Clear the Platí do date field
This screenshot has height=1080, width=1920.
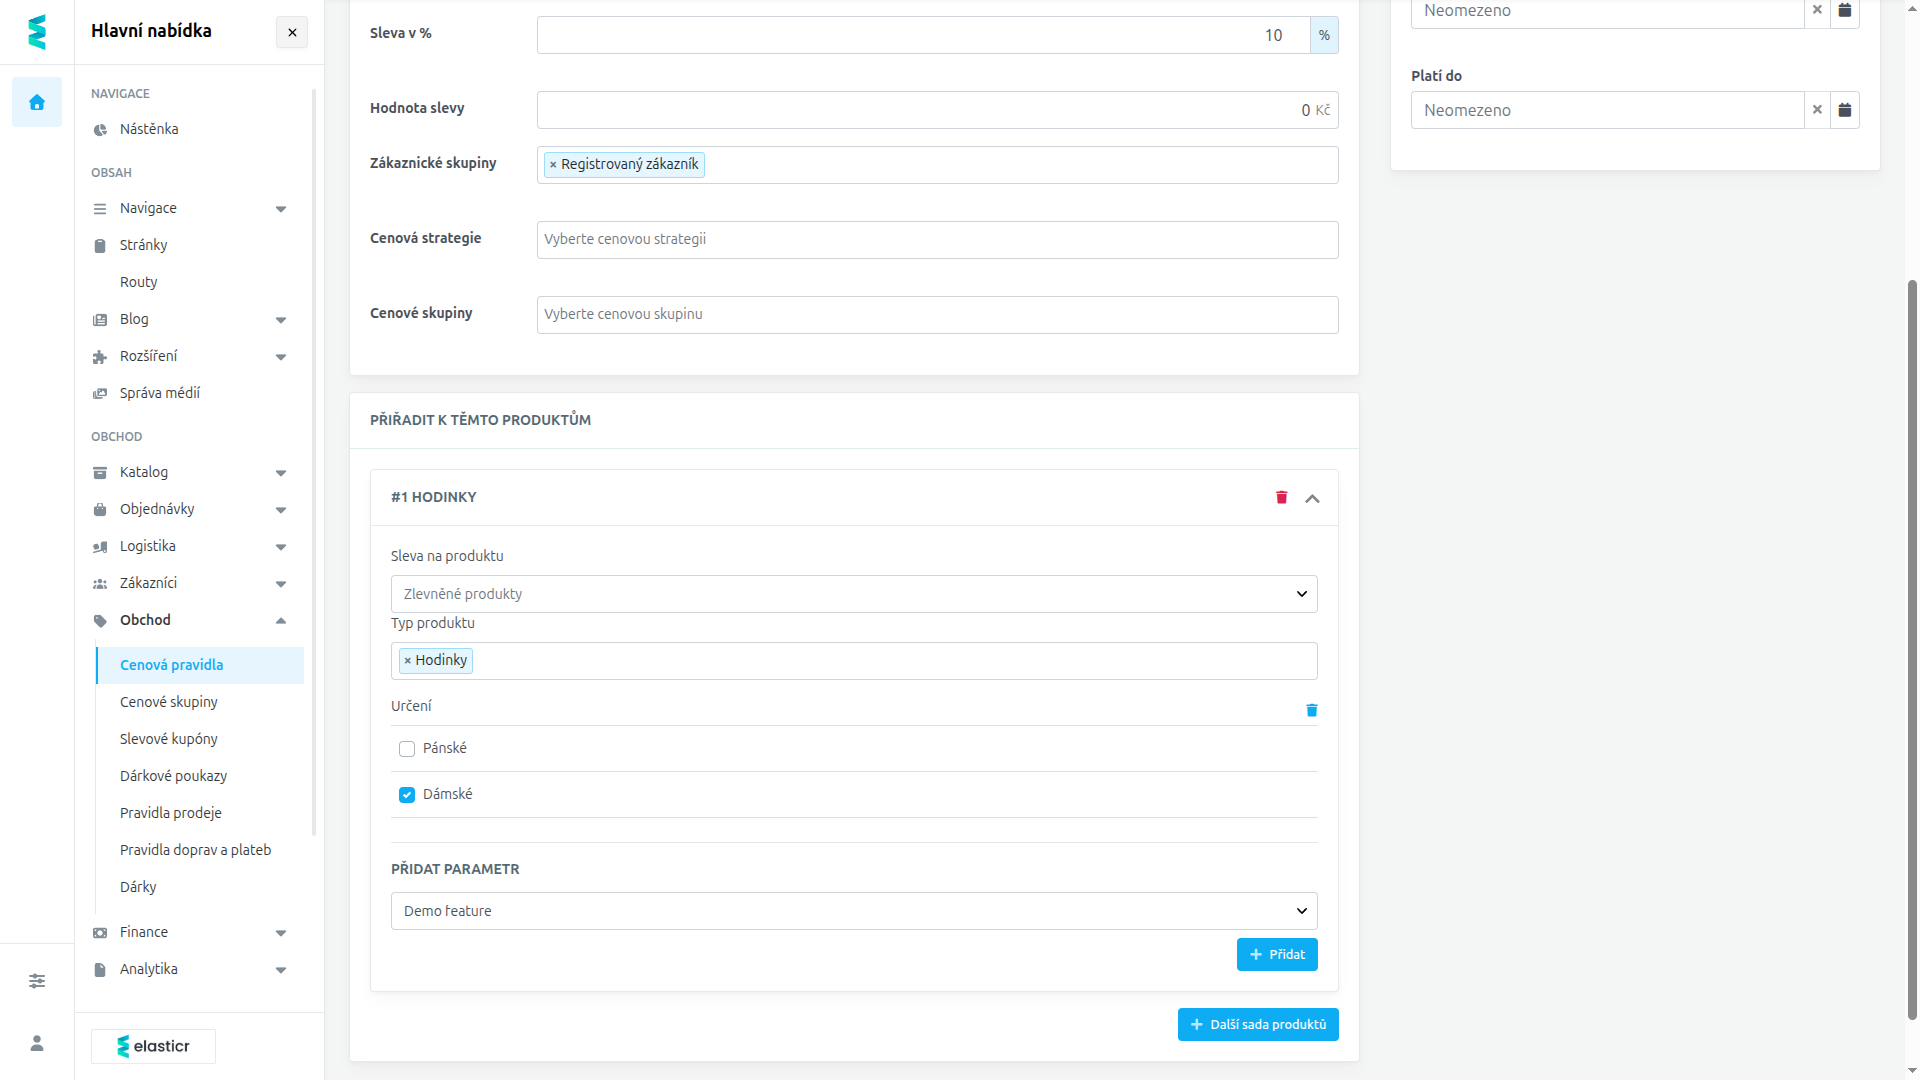click(1817, 110)
